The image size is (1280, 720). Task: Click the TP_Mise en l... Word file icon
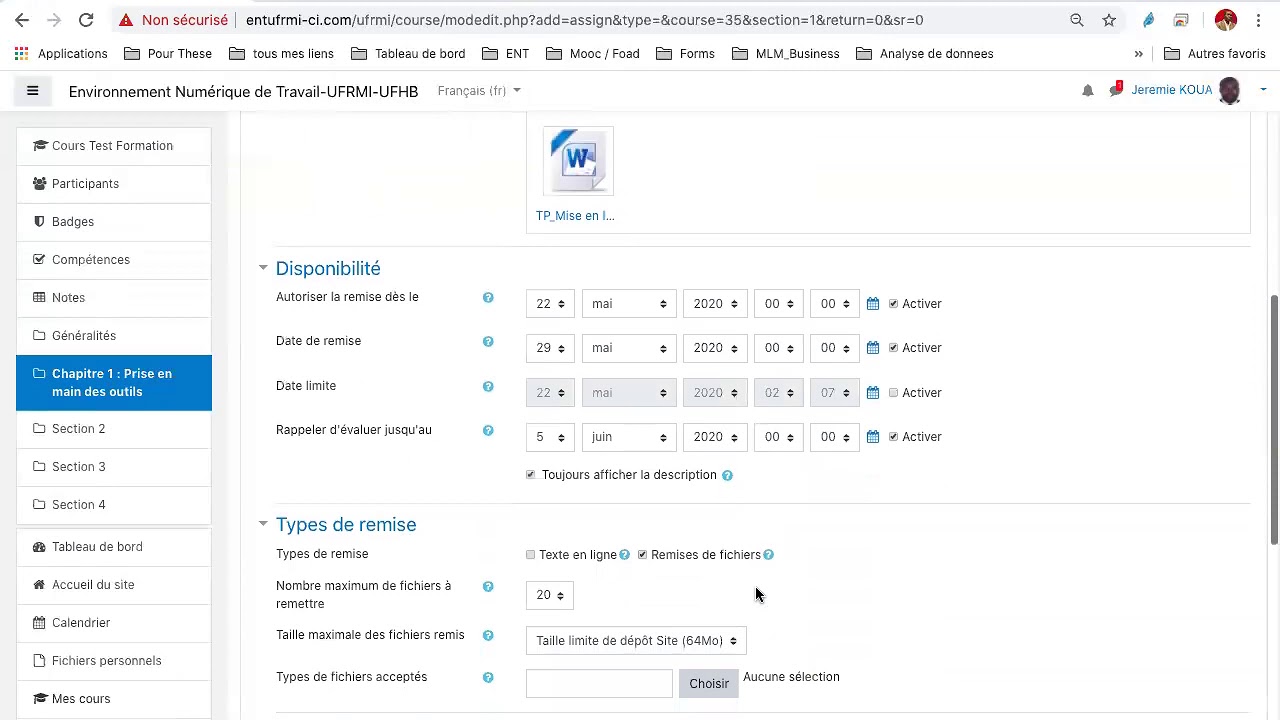pos(578,161)
